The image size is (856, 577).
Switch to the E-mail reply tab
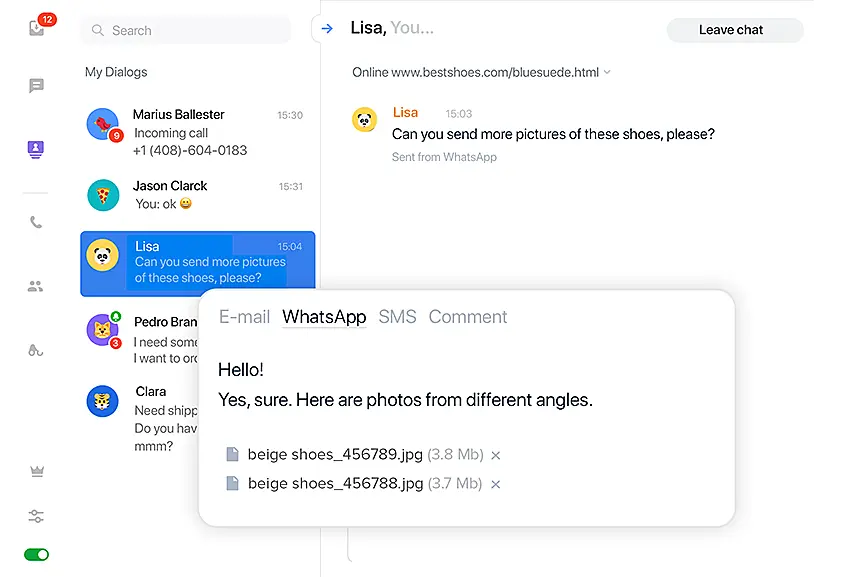point(244,316)
